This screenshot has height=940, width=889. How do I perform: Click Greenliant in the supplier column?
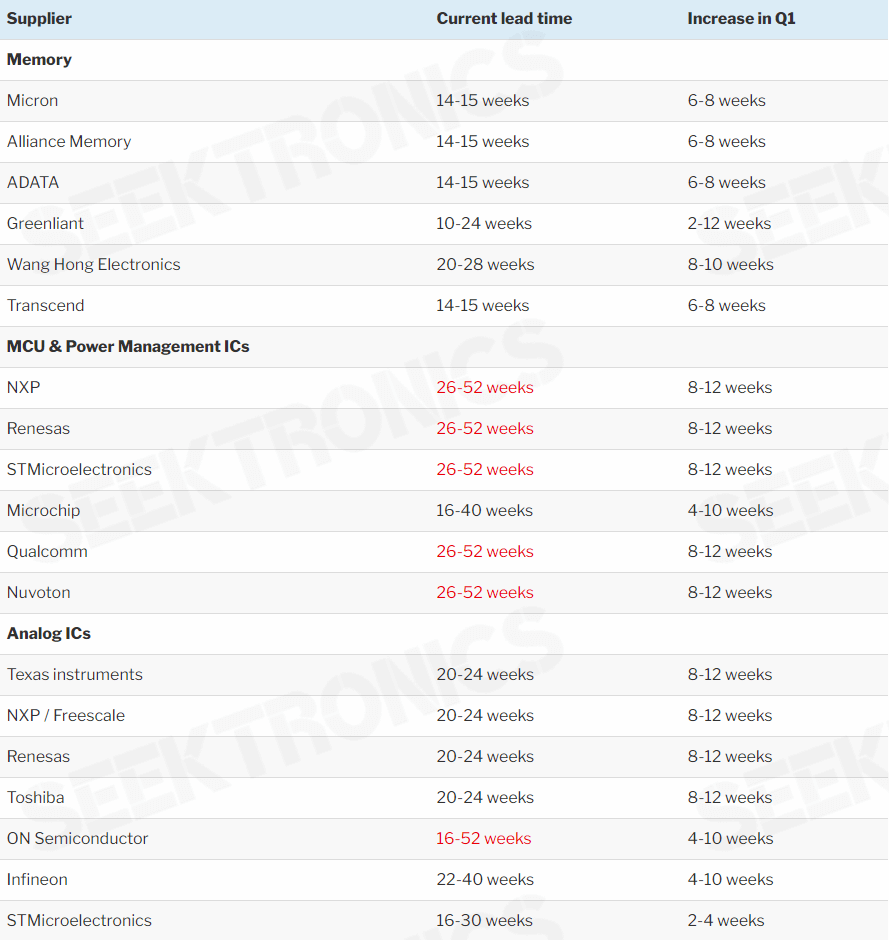point(45,224)
